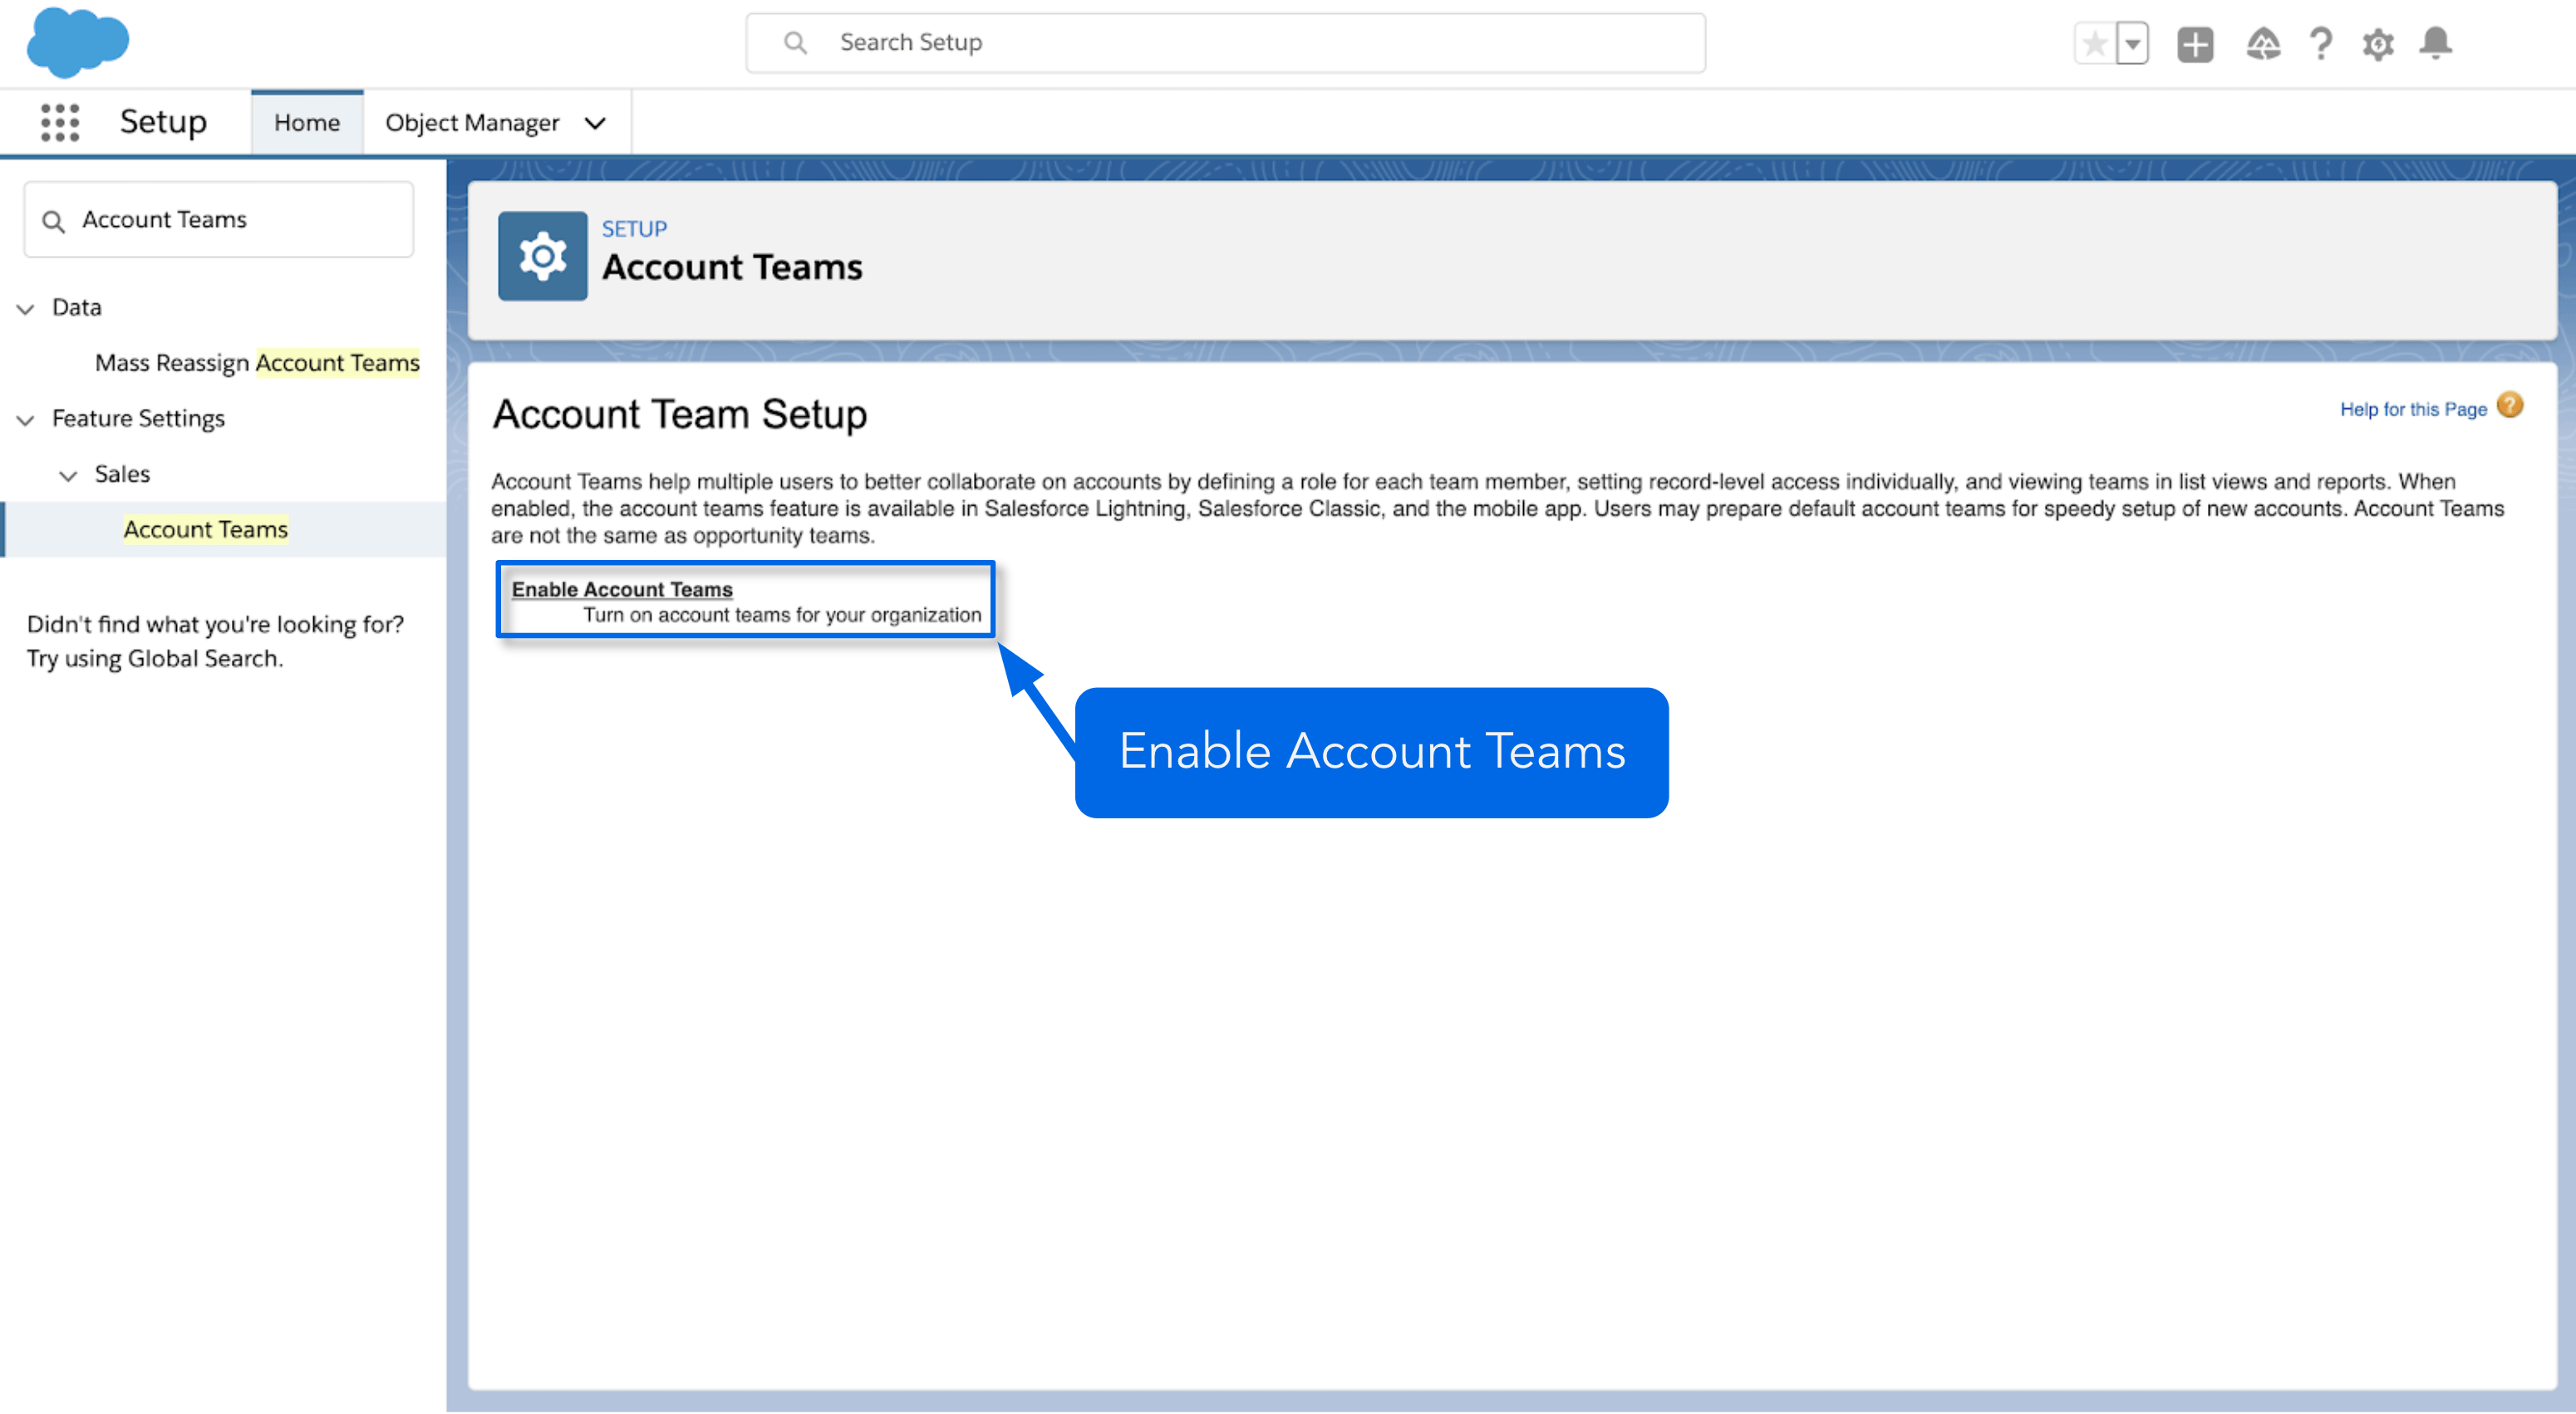Image resolution: width=2576 pixels, height=1414 pixels.
Task: Open Help for this Page
Action: click(2413, 409)
